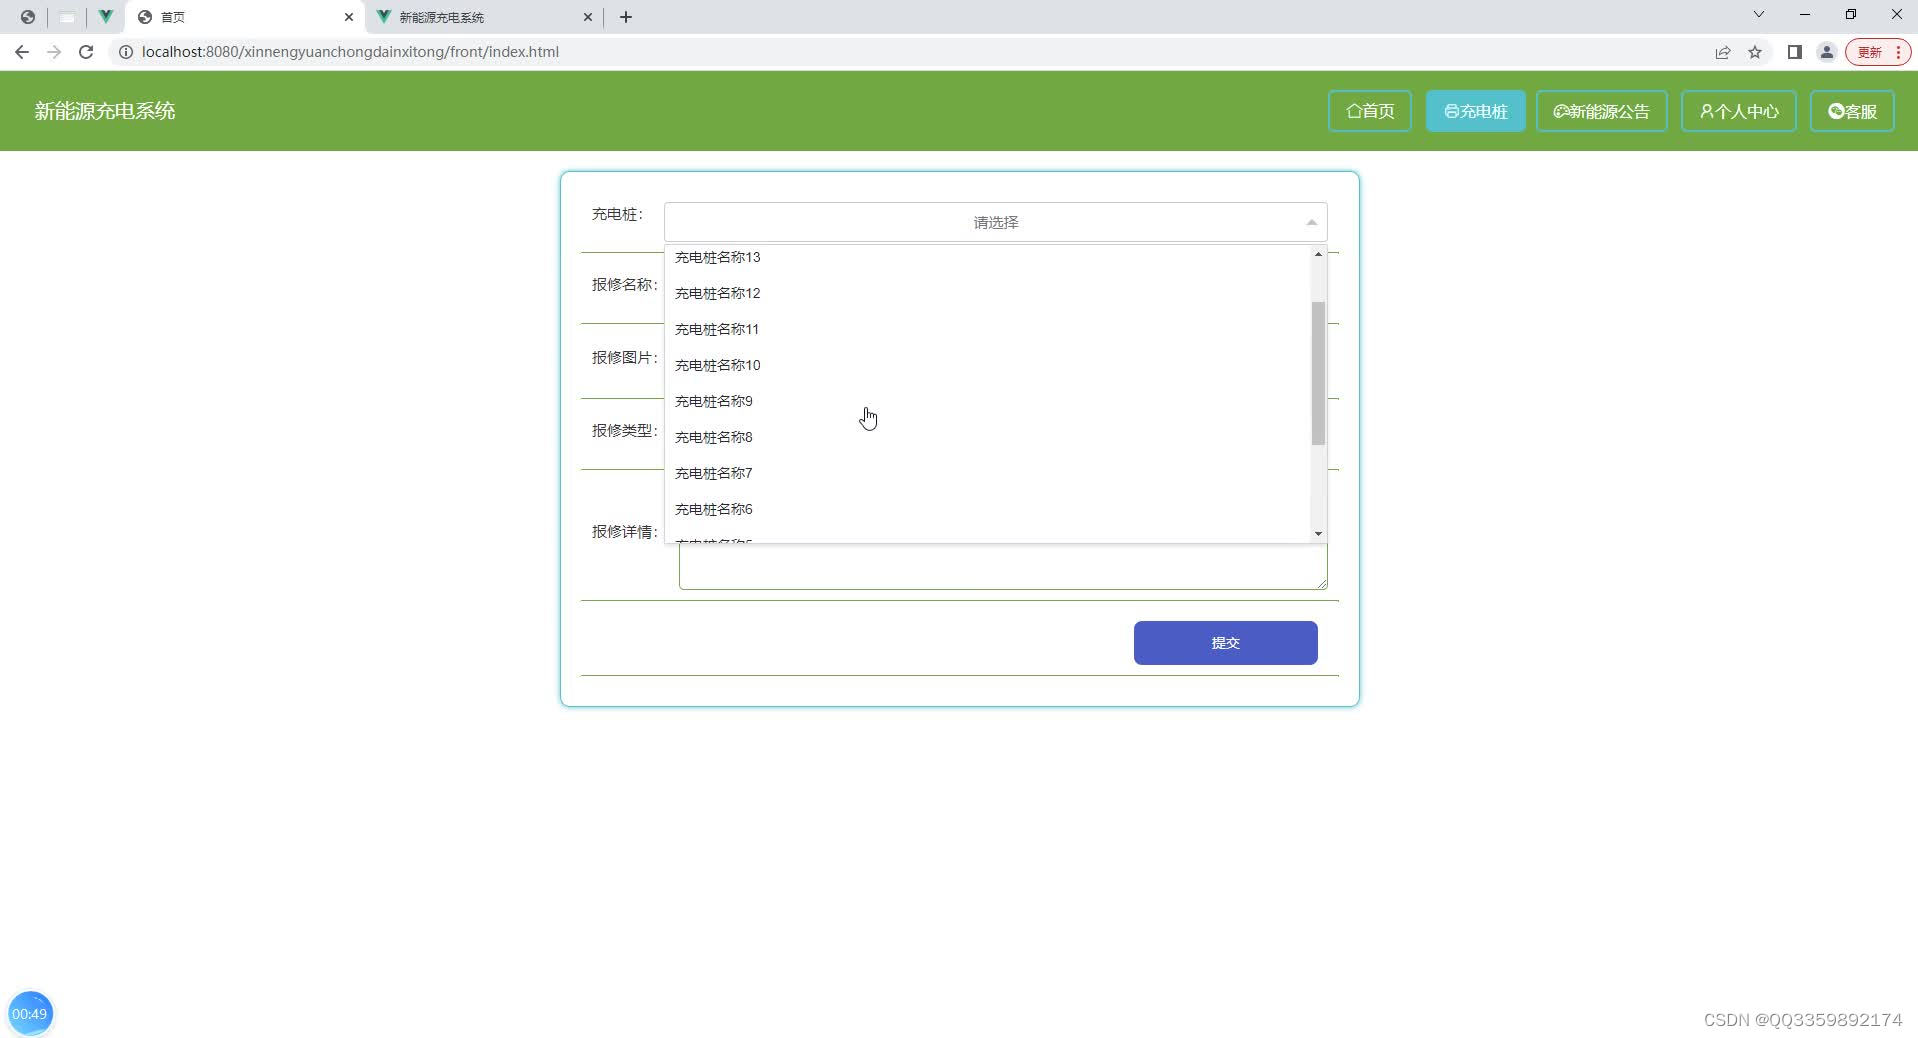This screenshot has width=1918, height=1038.
Task: Switch to the 首页 browser tab
Action: tap(246, 17)
